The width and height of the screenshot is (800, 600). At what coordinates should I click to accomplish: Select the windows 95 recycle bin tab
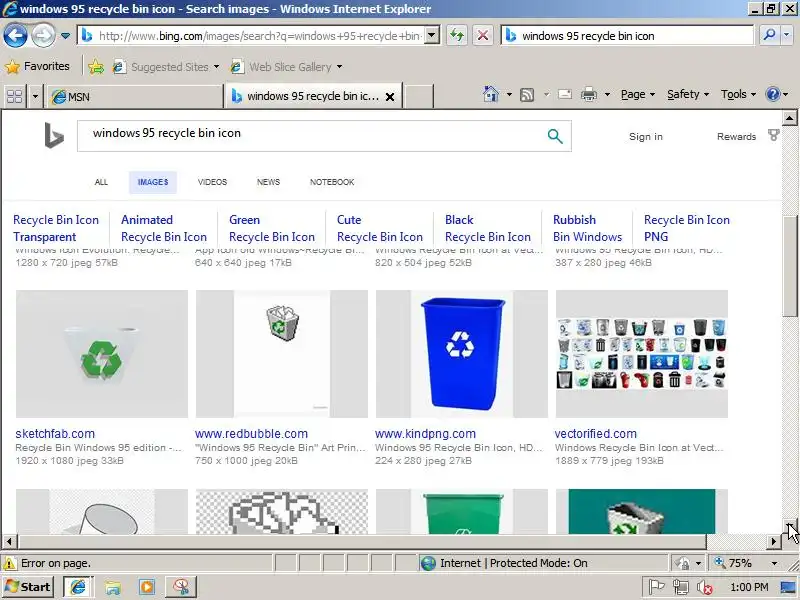click(306, 96)
